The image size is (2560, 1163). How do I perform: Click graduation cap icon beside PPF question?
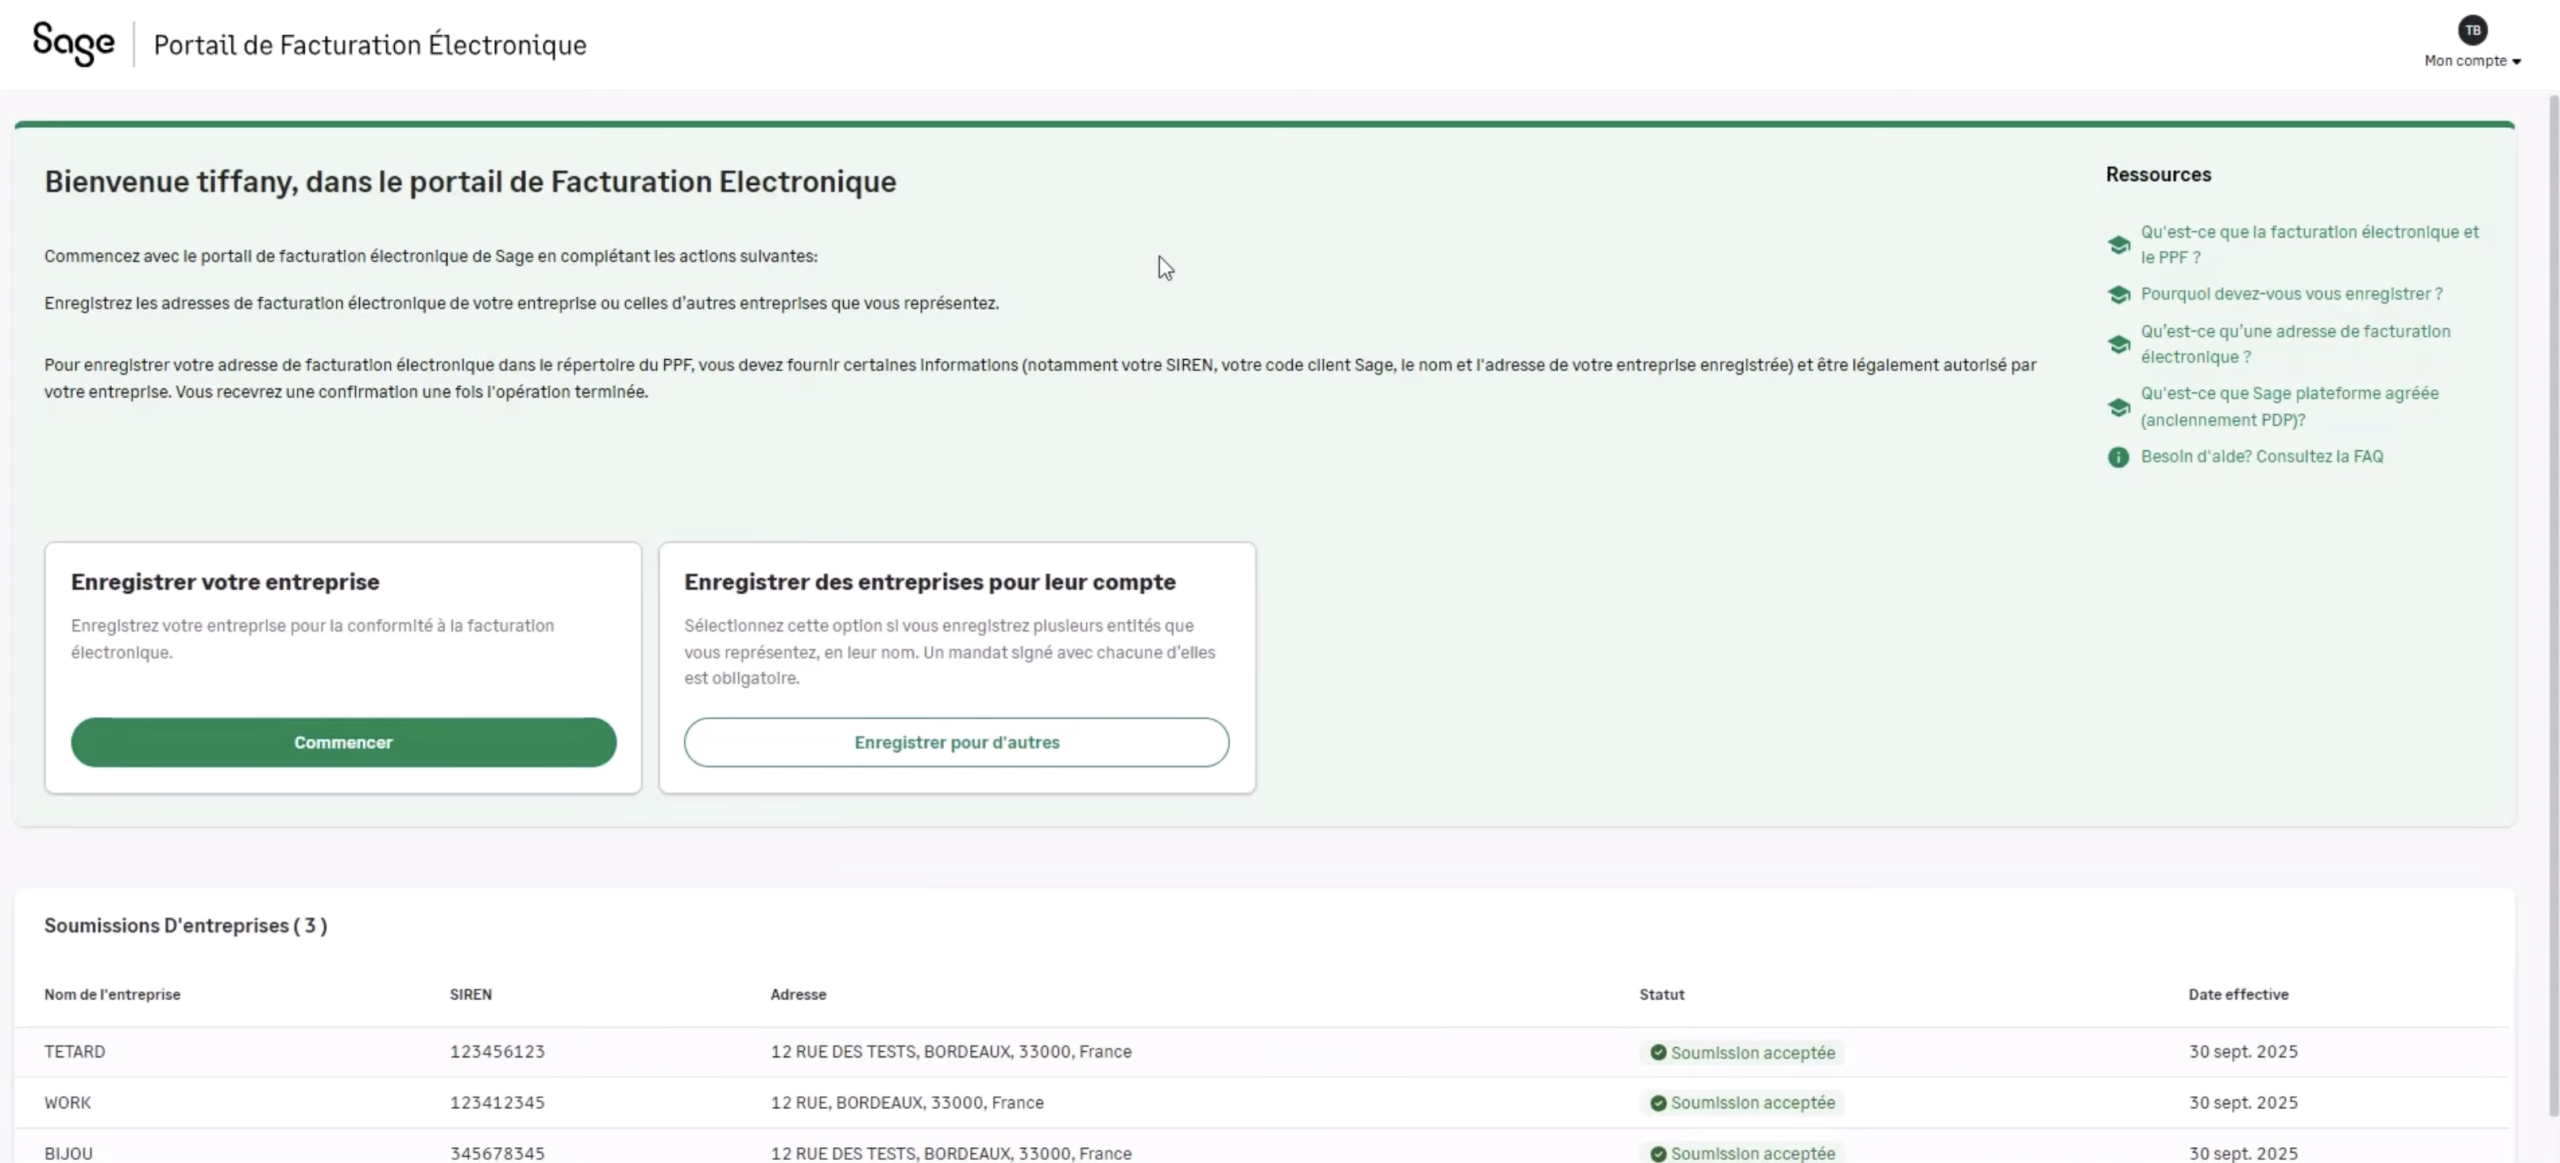(2118, 245)
